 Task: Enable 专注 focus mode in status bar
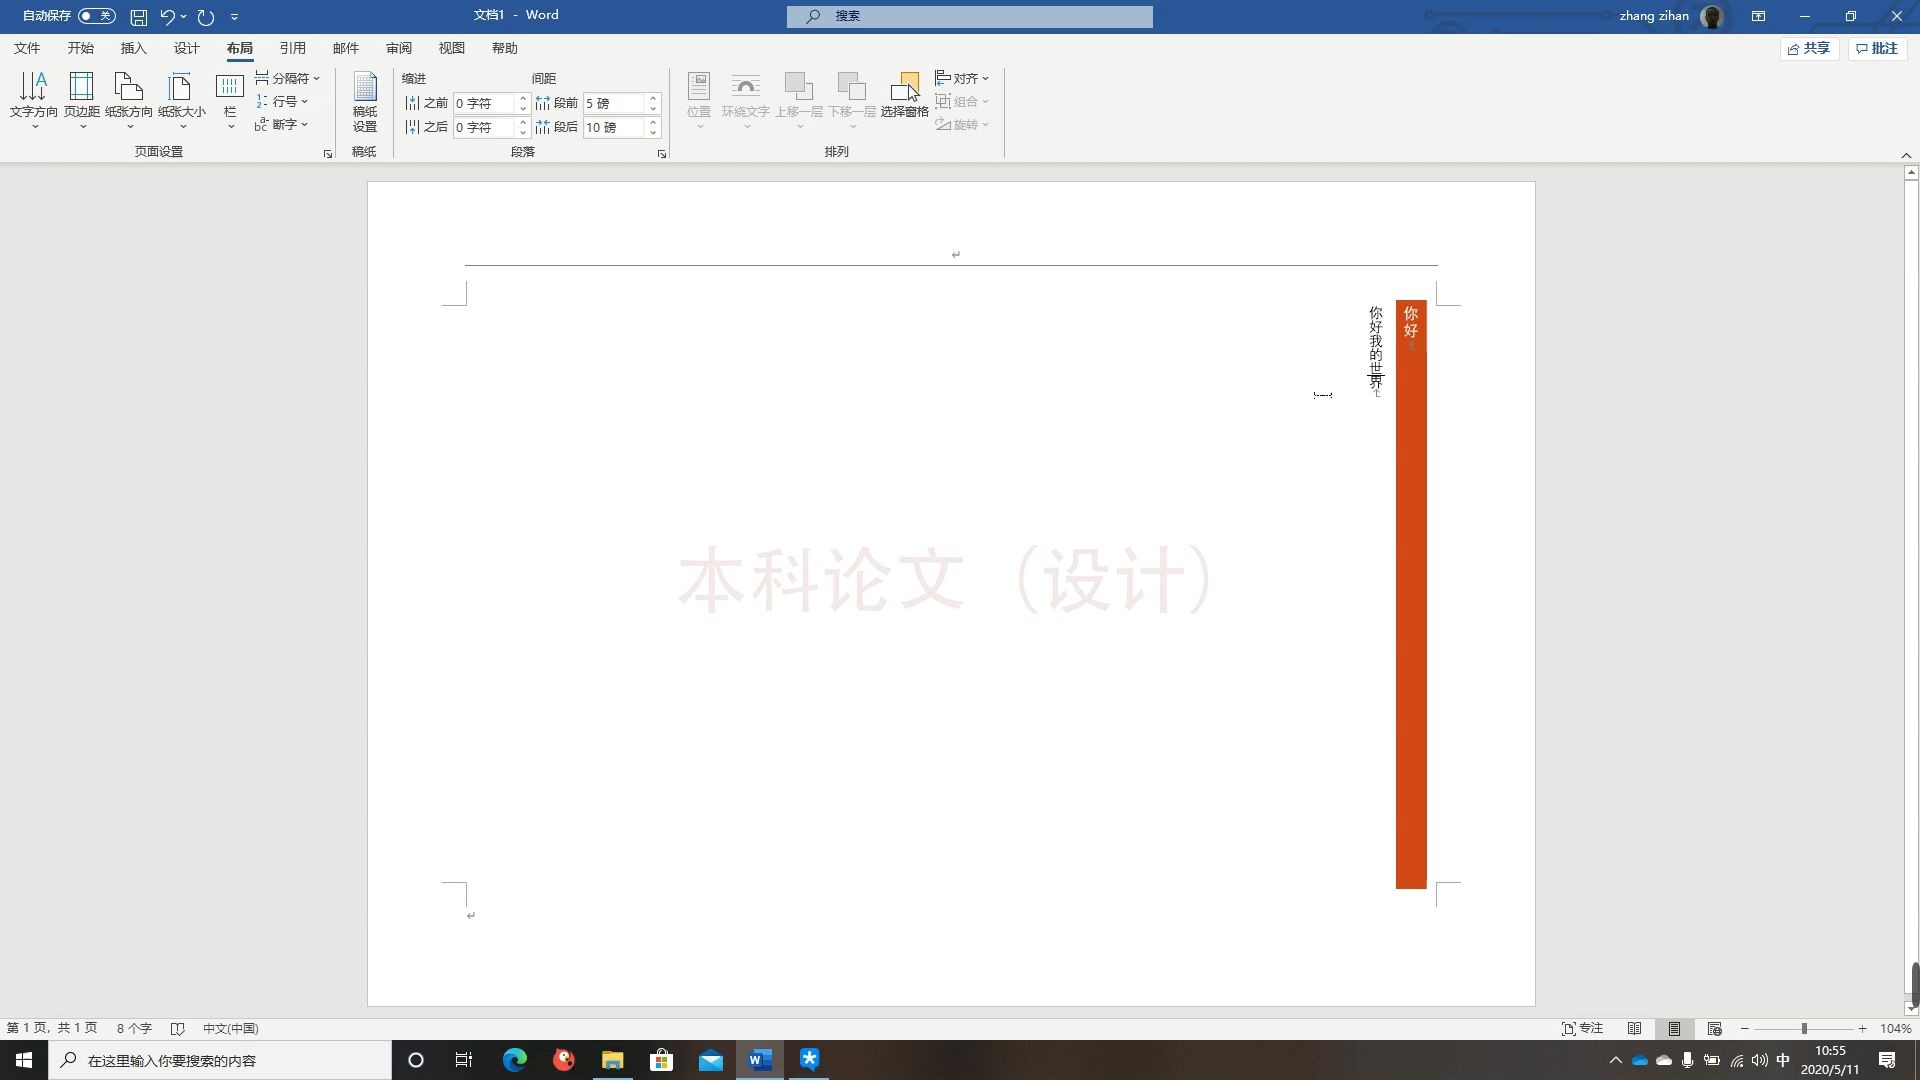tap(1582, 1028)
